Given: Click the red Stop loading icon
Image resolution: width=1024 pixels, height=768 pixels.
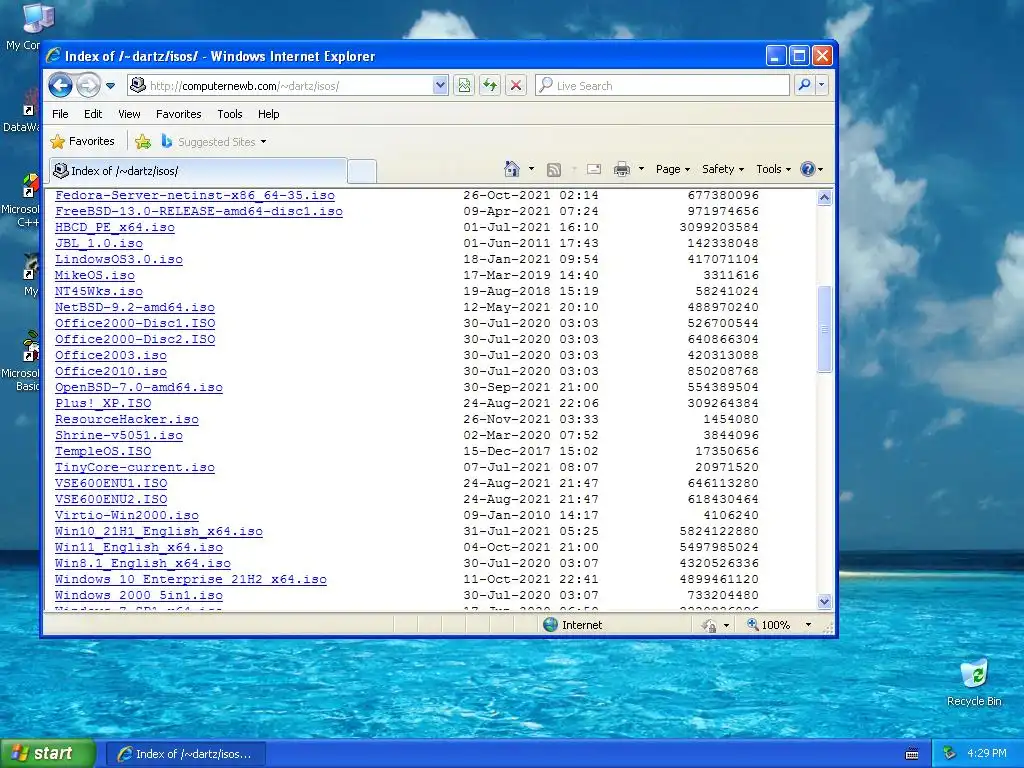Looking at the screenshot, I should click(516, 86).
